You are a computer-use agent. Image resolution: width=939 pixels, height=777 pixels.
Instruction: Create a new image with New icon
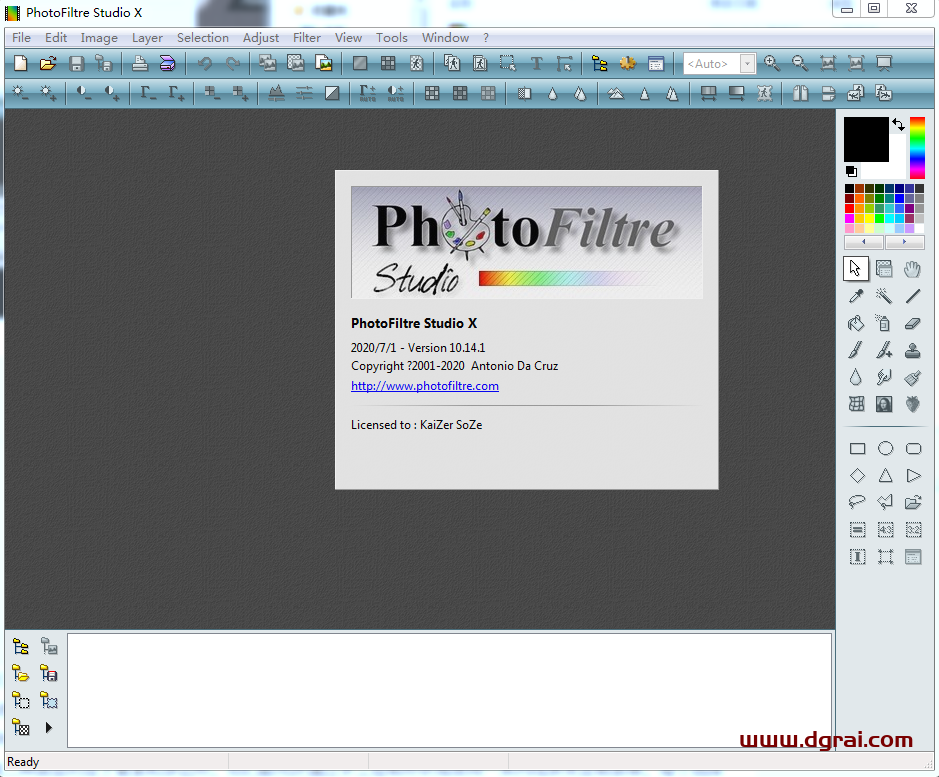click(20, 64)
